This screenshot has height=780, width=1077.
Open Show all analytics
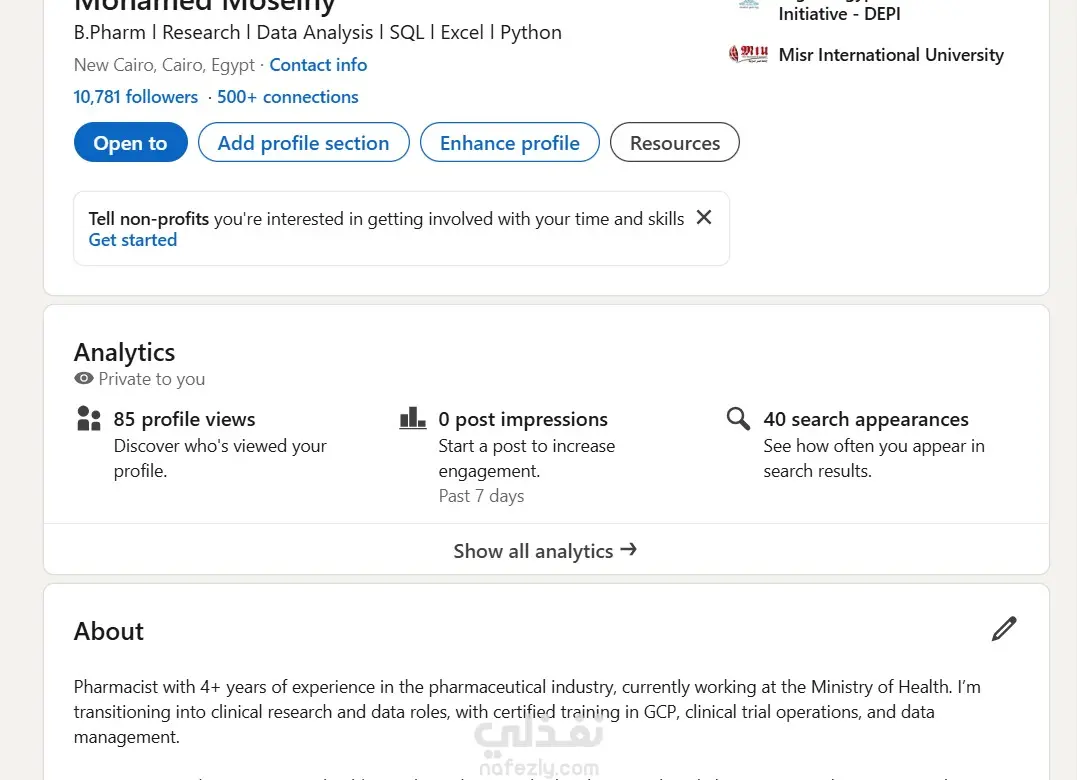pos(535,550)
